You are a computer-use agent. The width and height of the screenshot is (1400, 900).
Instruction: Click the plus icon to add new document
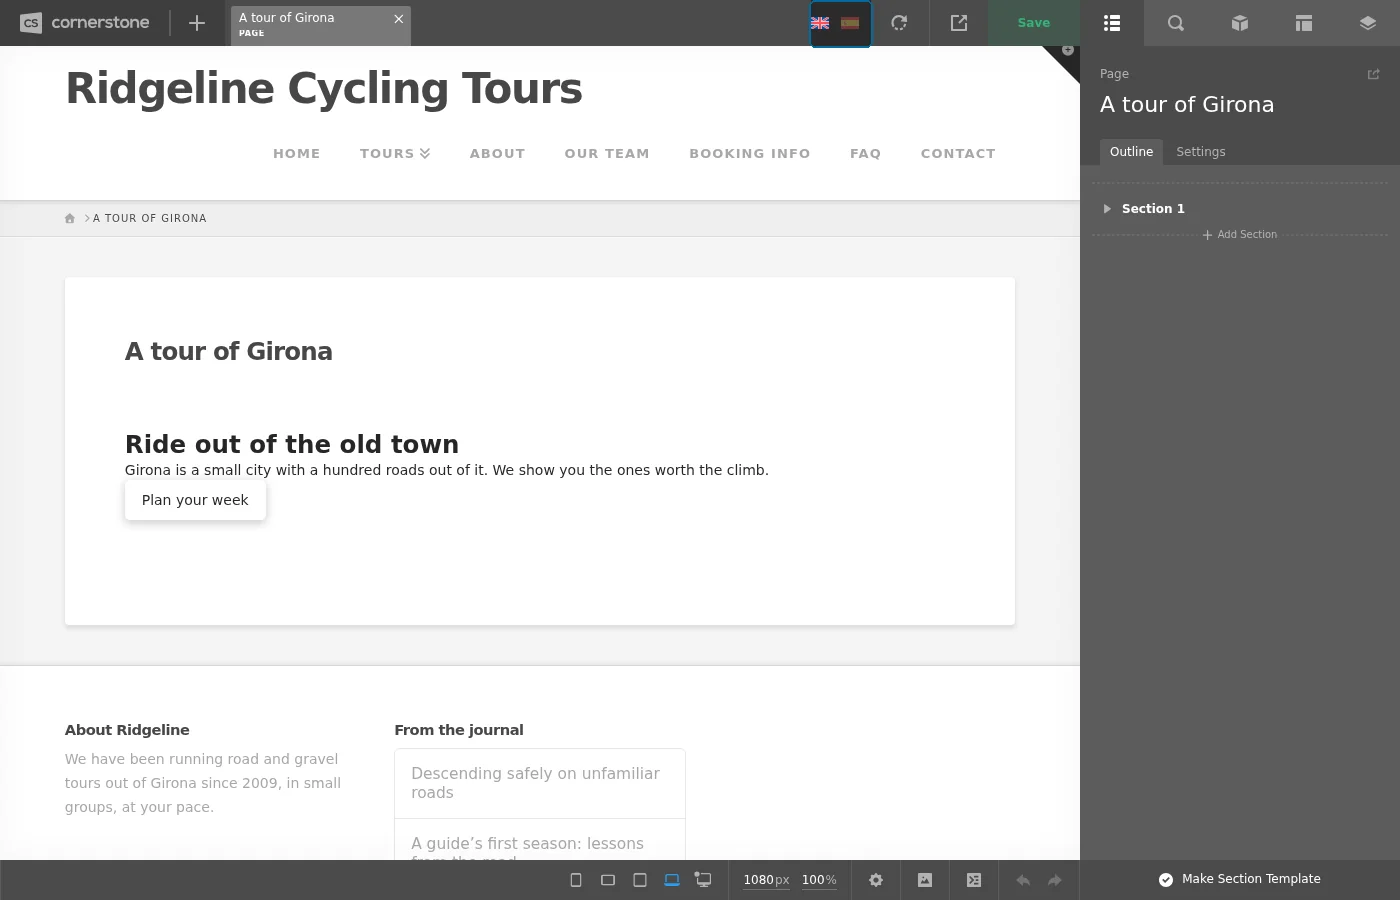click(197, 23)
